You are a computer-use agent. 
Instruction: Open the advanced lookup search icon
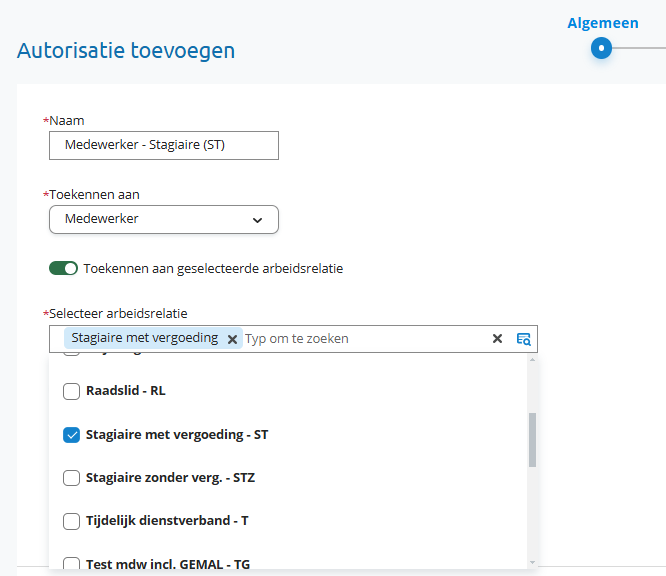(523, 339)
